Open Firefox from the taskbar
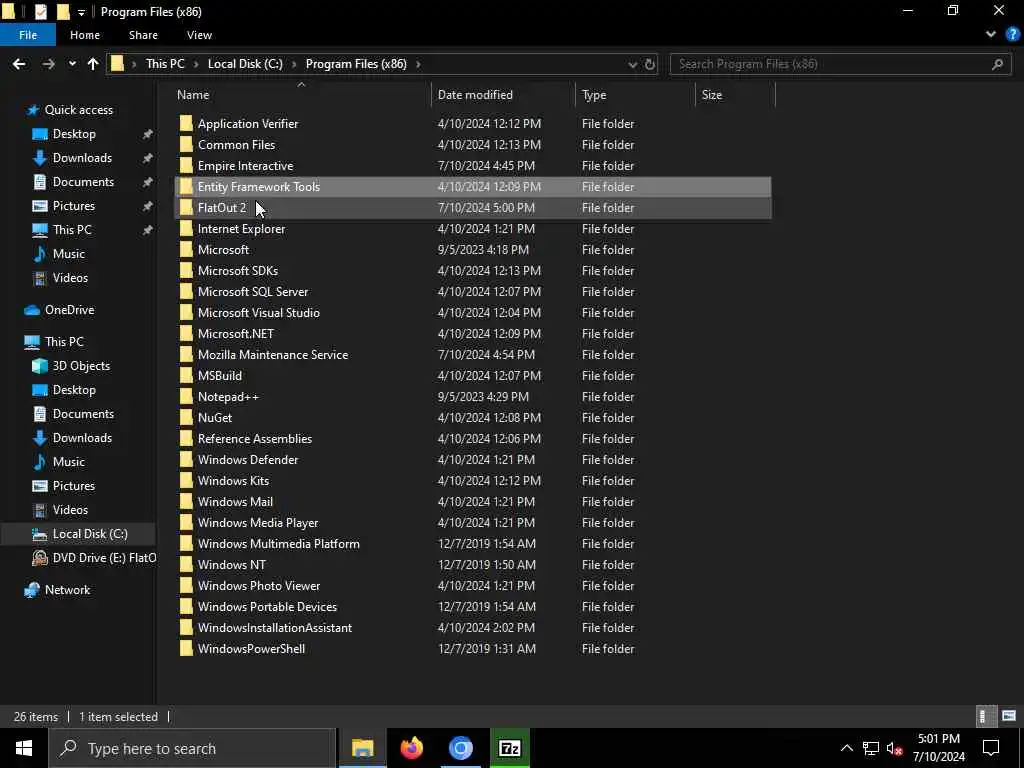Viewport: 1024px width, 768px height. point(411,748)
